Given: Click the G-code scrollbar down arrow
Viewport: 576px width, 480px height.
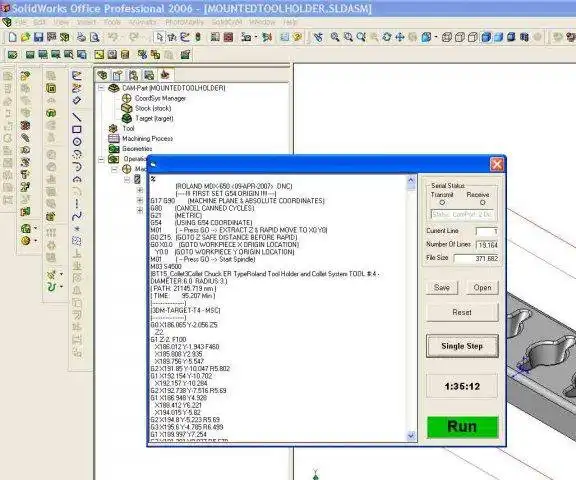Looking at the screenshot, I should click(x=411, y=436).
